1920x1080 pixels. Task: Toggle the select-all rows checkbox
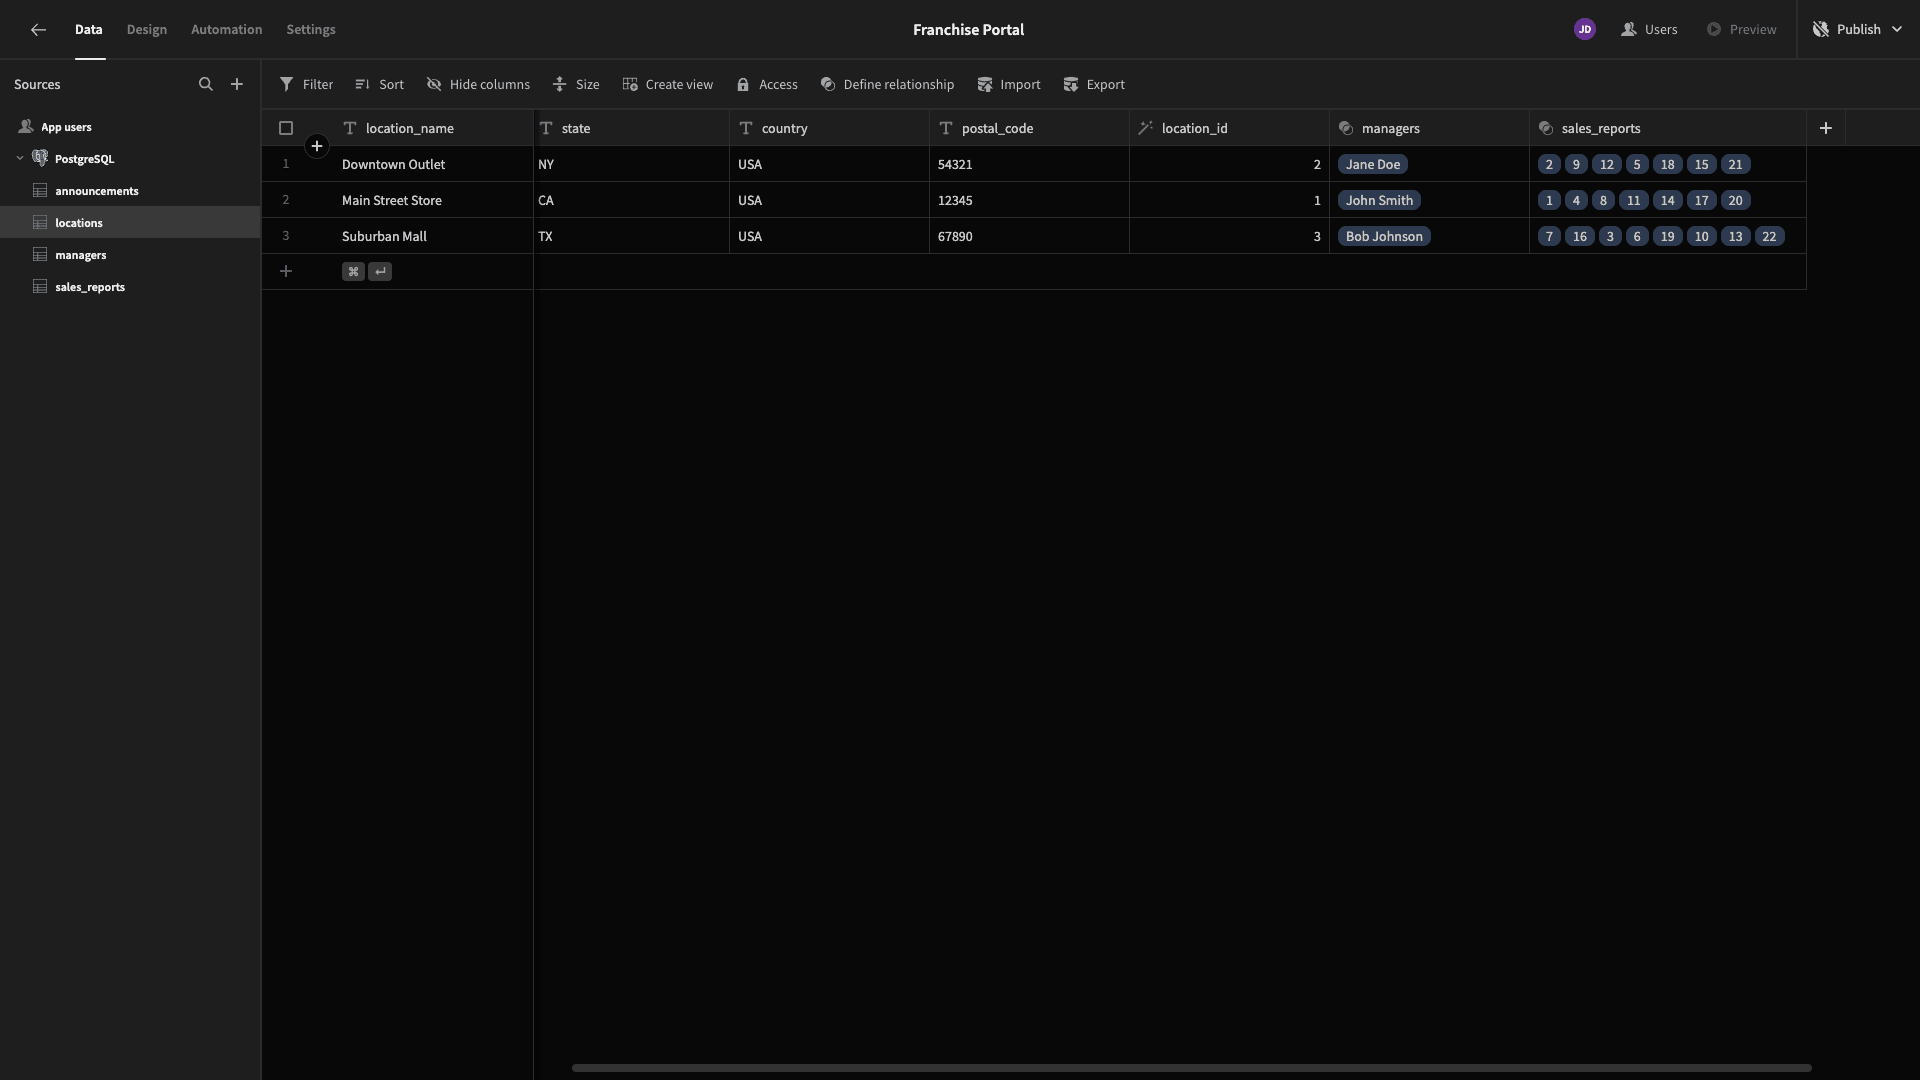[x=286, y=128]
